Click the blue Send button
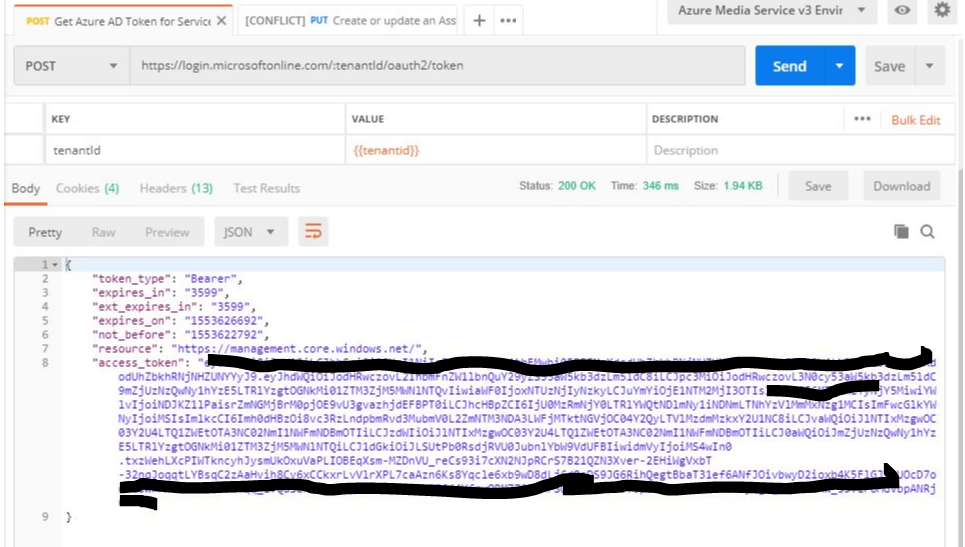 pyautogui.click(x=790, y=66)
